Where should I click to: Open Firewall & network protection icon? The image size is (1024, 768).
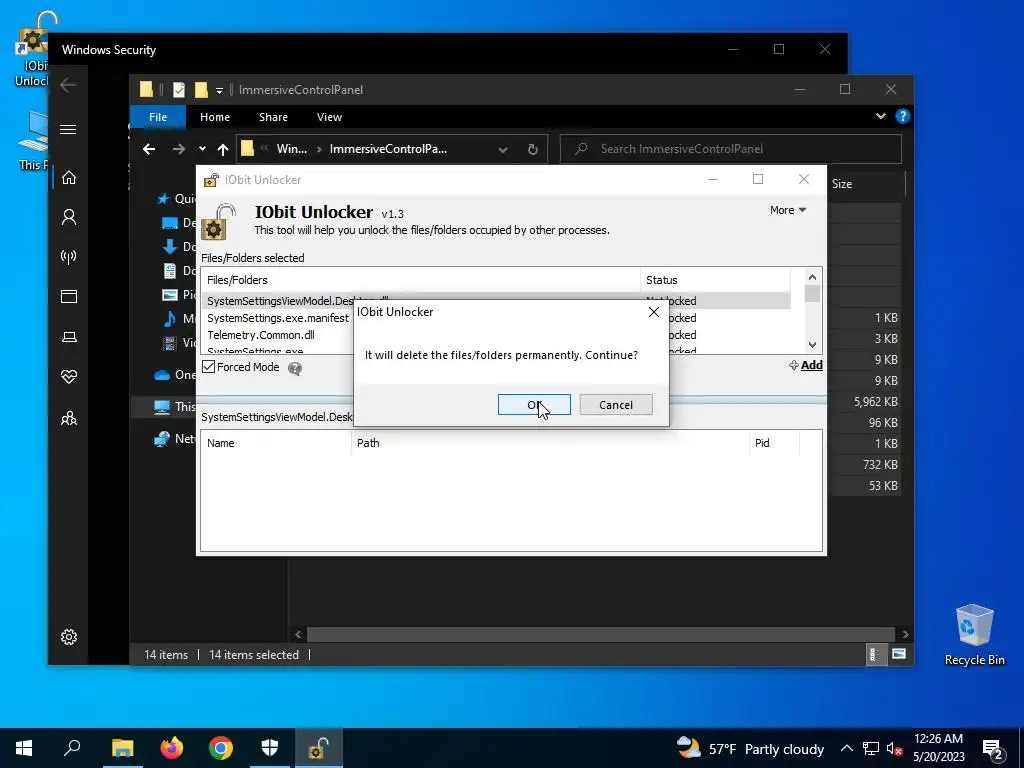point(69,257)
